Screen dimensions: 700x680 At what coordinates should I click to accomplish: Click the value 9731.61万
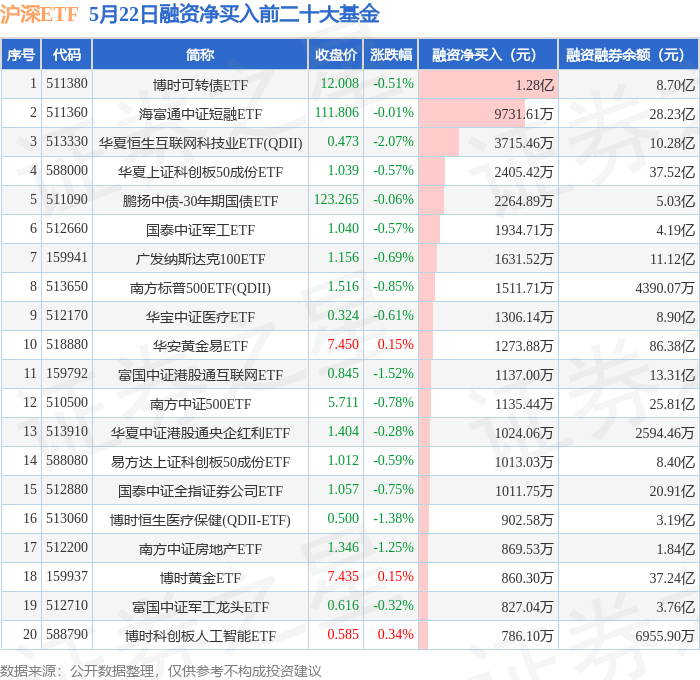coord(523,114)
